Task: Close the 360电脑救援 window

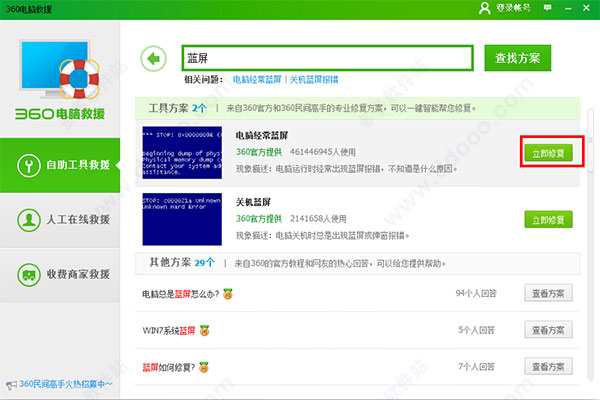Action: click(x=586, y=8)
